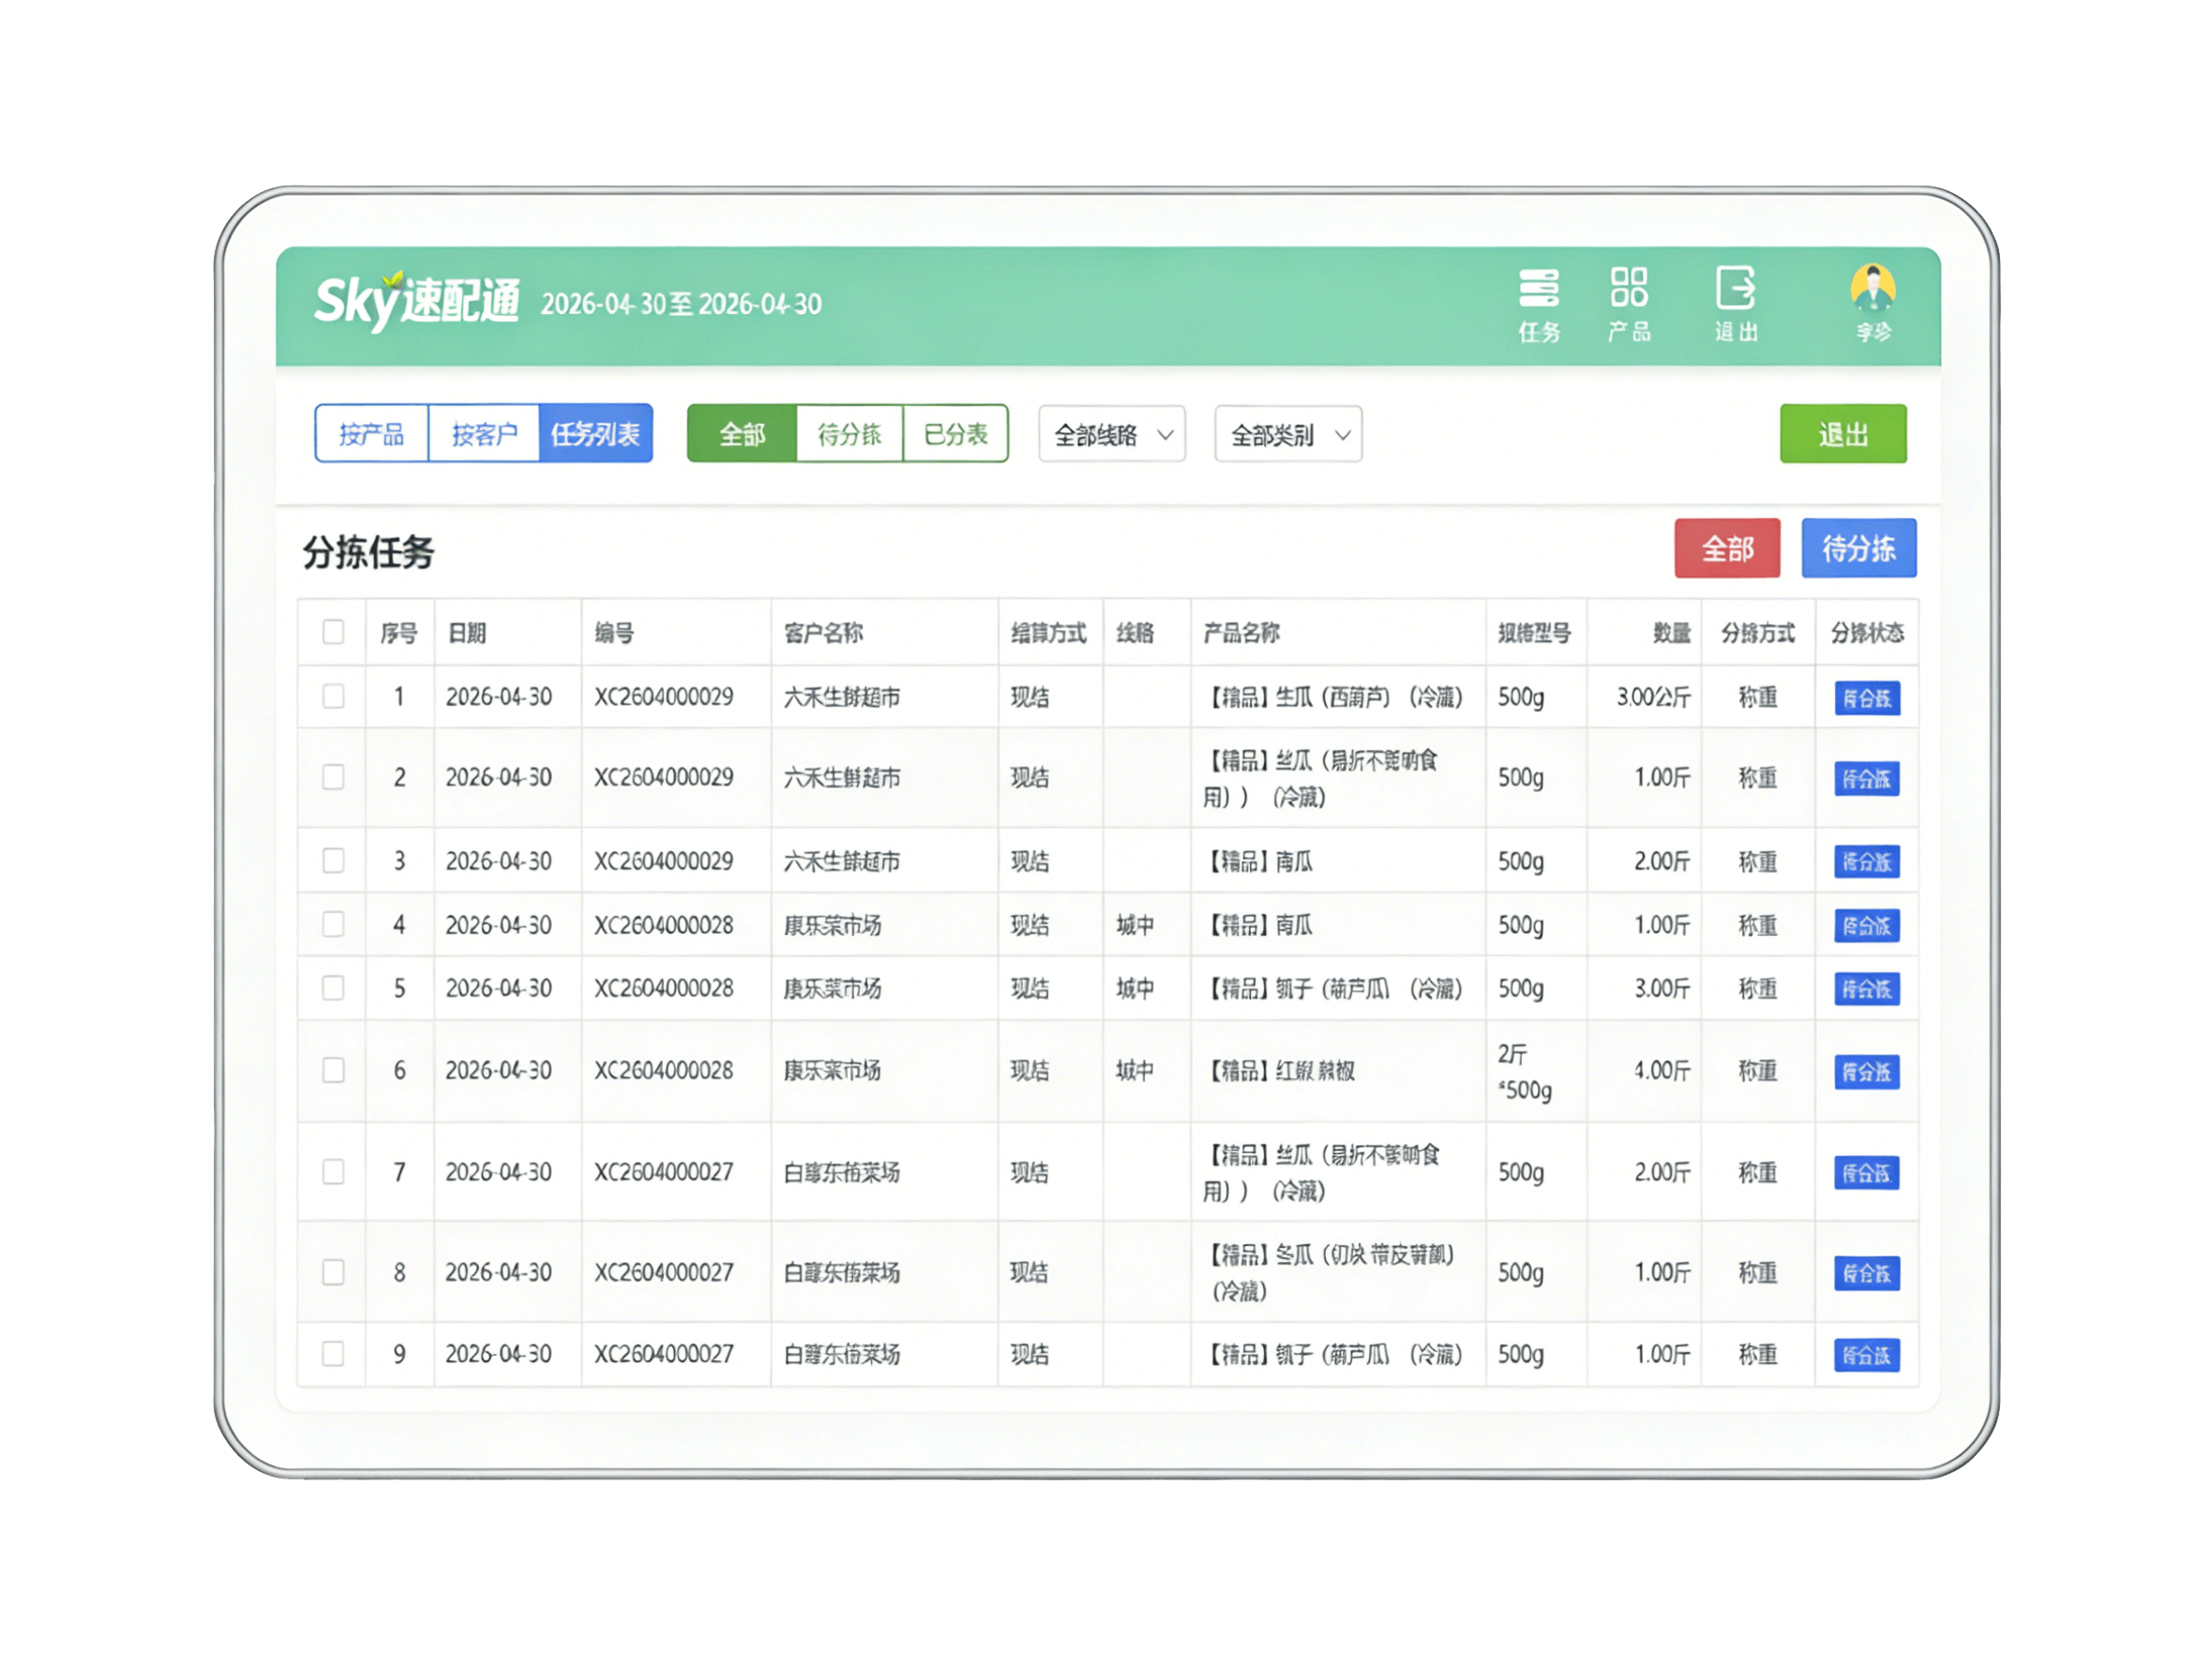
Task: Click the 分拣状态 column header
Action: pos(1867,632)
